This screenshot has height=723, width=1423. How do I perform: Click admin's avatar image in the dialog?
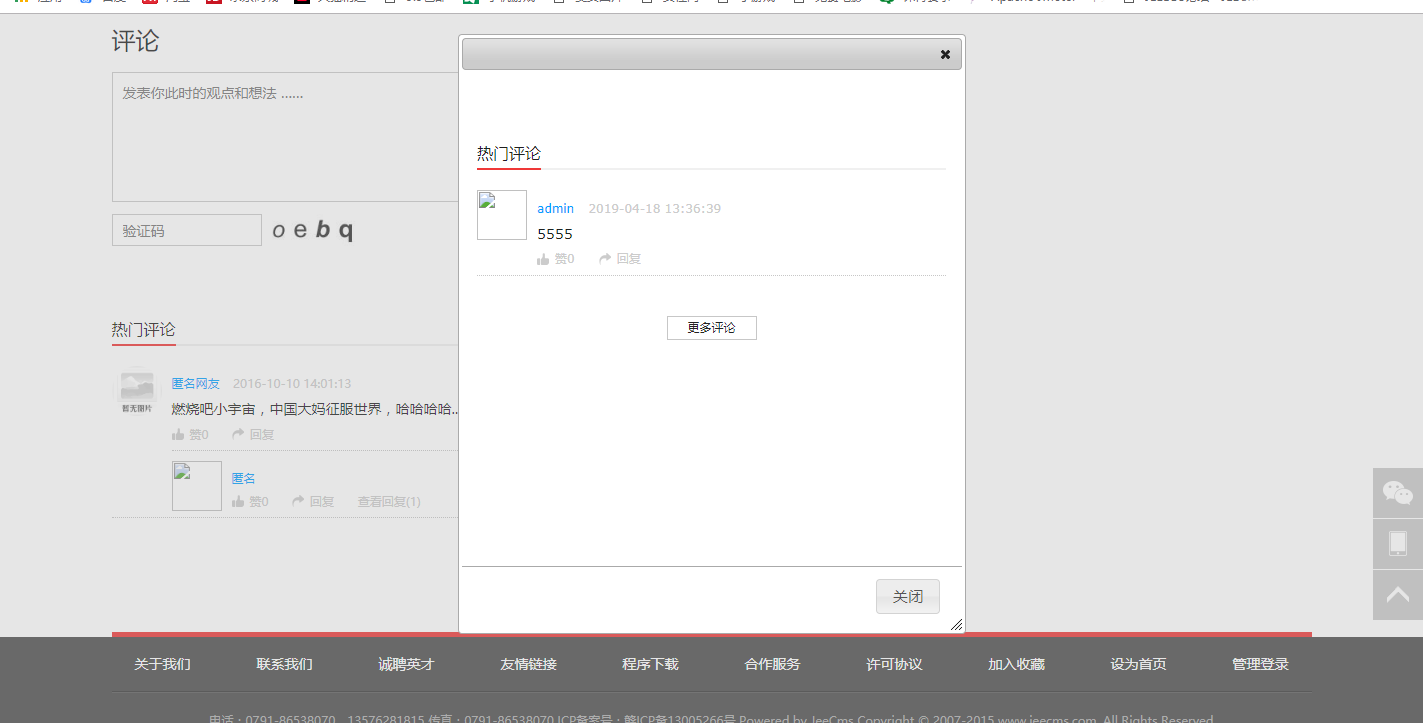502,215
